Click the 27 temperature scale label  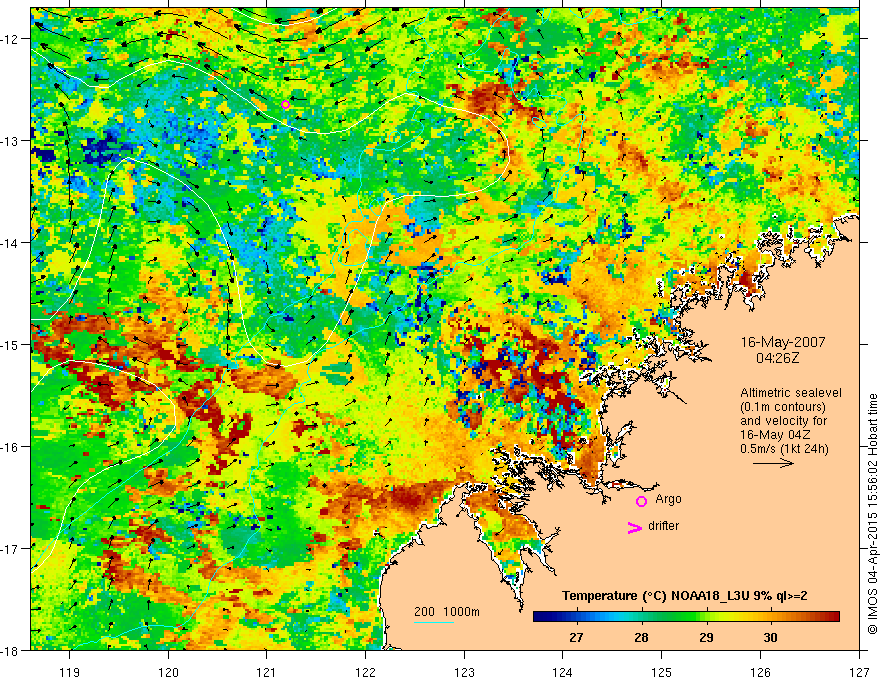point(576,637)
